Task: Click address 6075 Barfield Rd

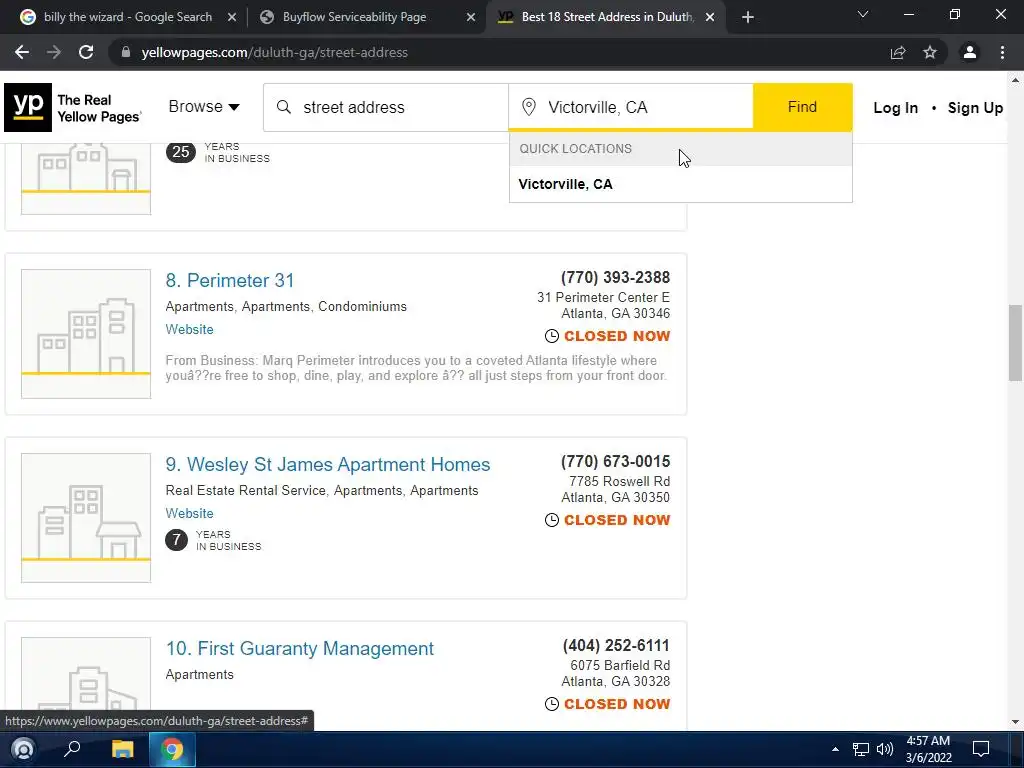Action: 620,666
